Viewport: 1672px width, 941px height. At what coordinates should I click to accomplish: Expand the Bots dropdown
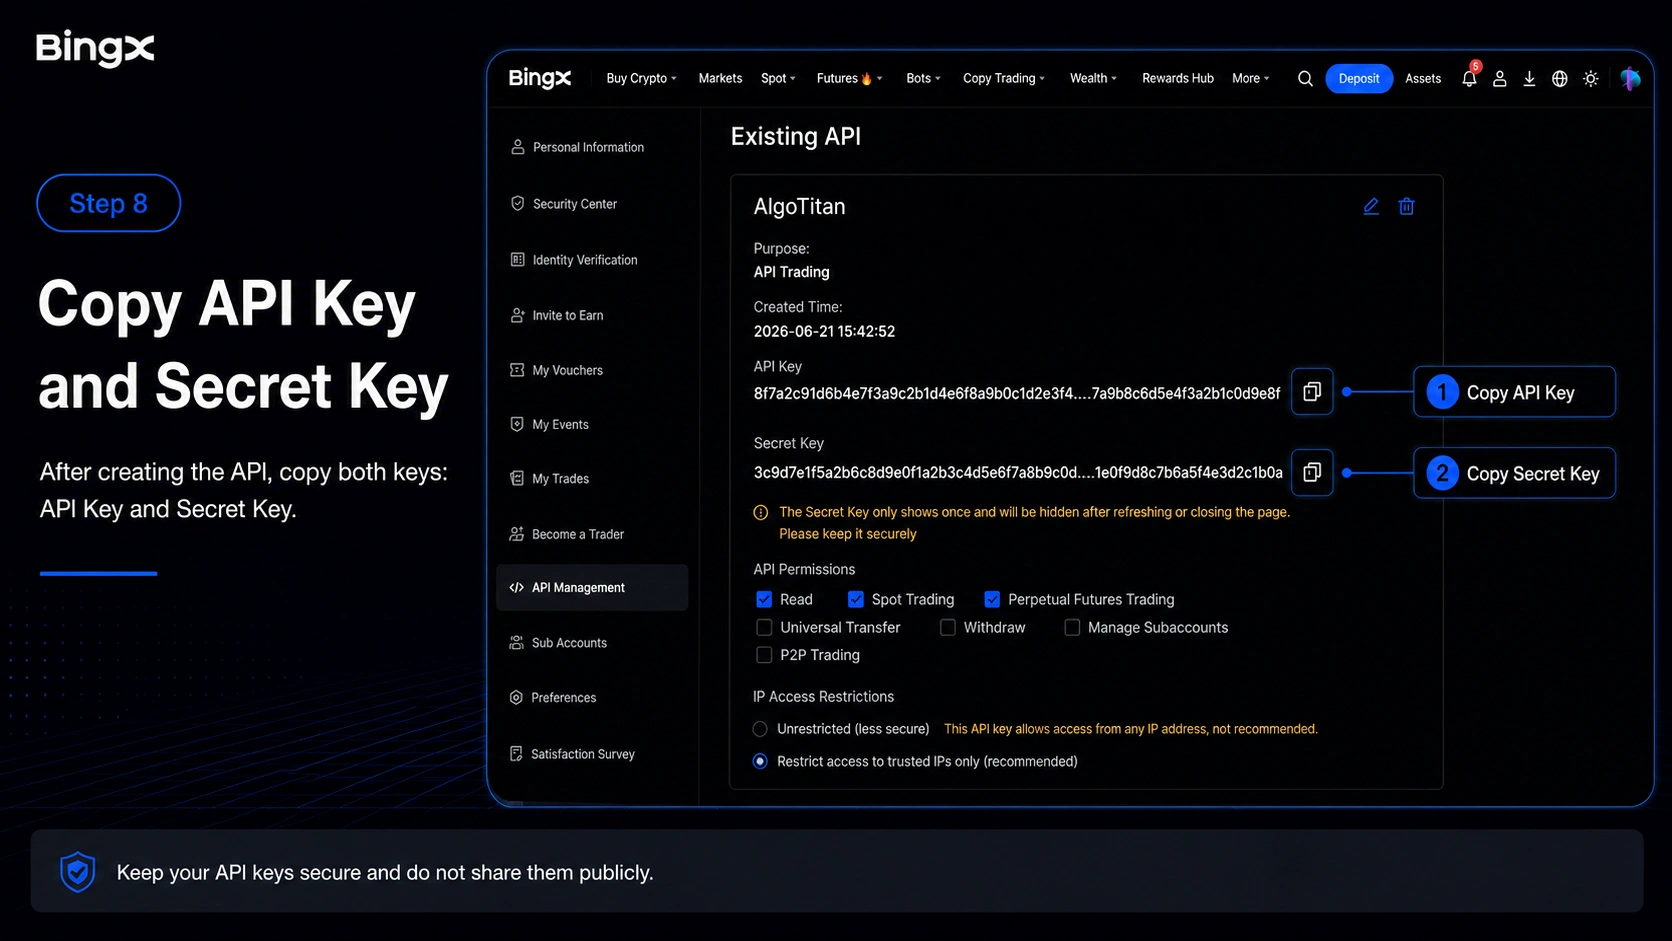[923, 78]
